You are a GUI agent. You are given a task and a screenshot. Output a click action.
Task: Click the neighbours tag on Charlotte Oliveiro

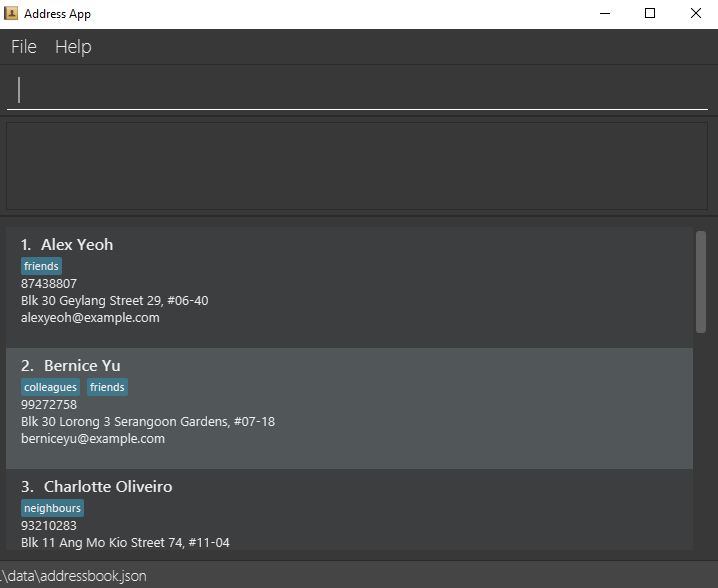click(52, 509)
